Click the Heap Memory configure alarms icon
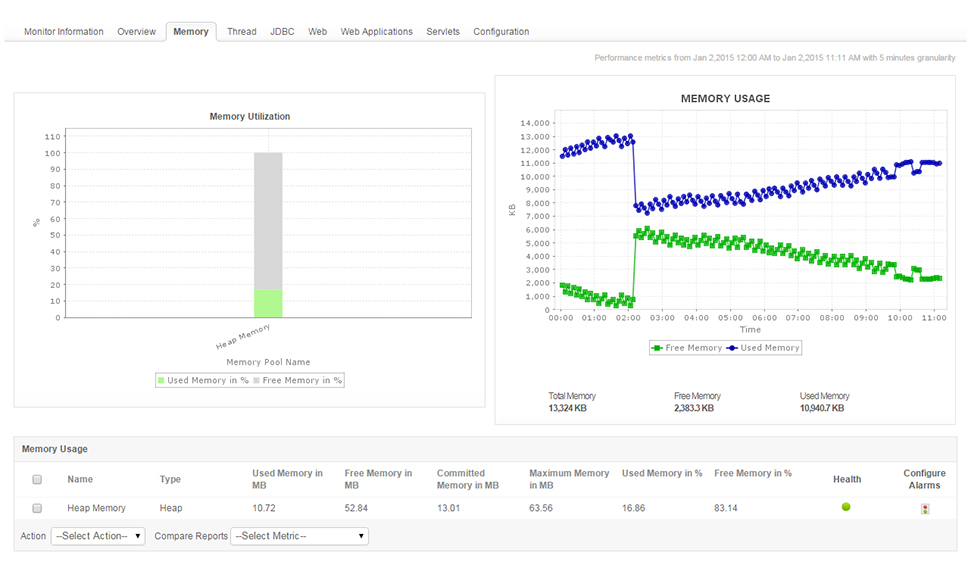 click(925, 509)
